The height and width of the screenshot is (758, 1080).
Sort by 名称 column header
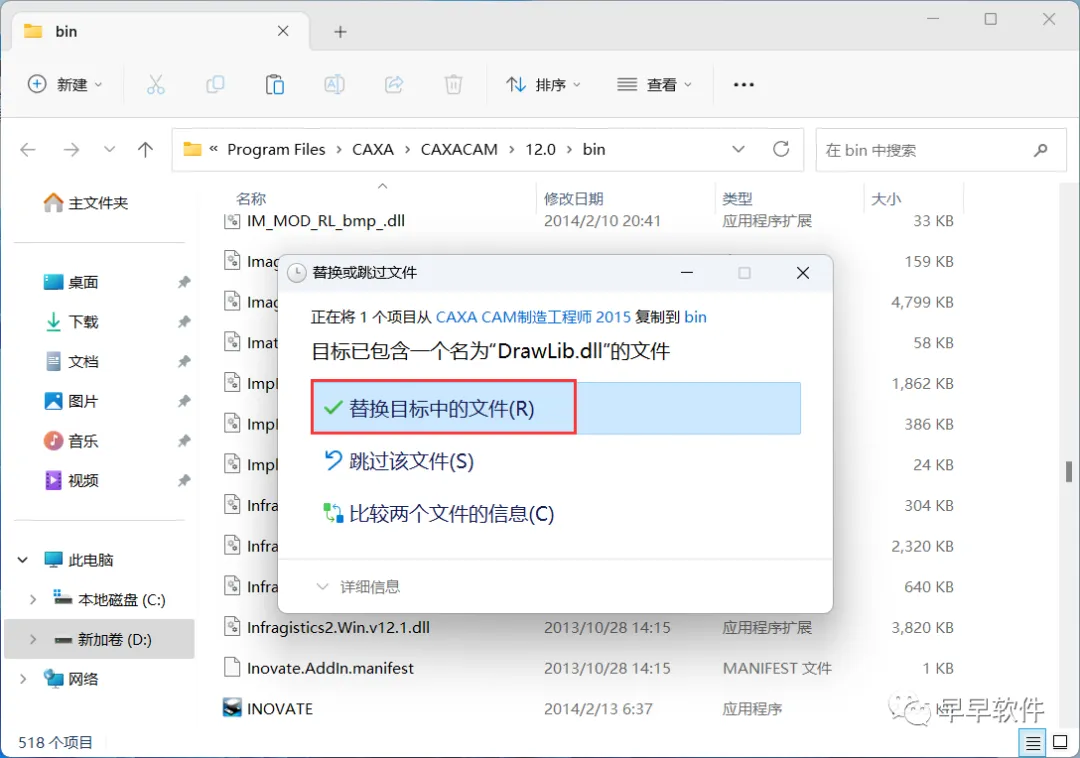(x=251, y=199)
